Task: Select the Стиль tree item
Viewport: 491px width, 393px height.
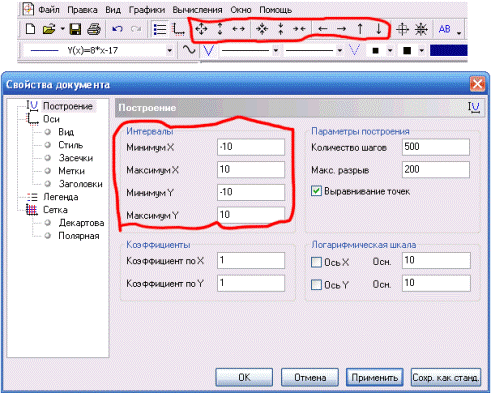Action: pos(70,145)
